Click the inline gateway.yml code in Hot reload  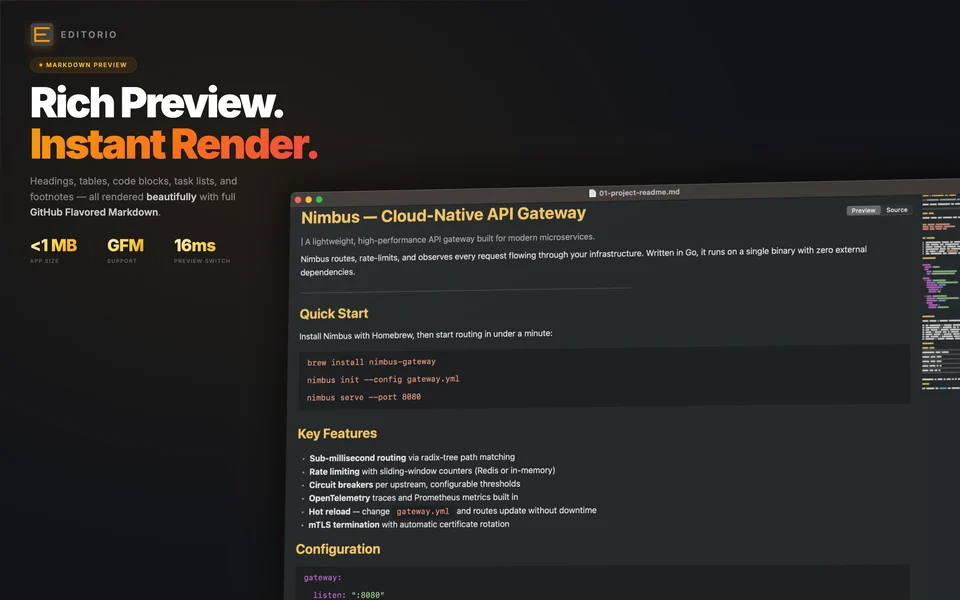422,511
